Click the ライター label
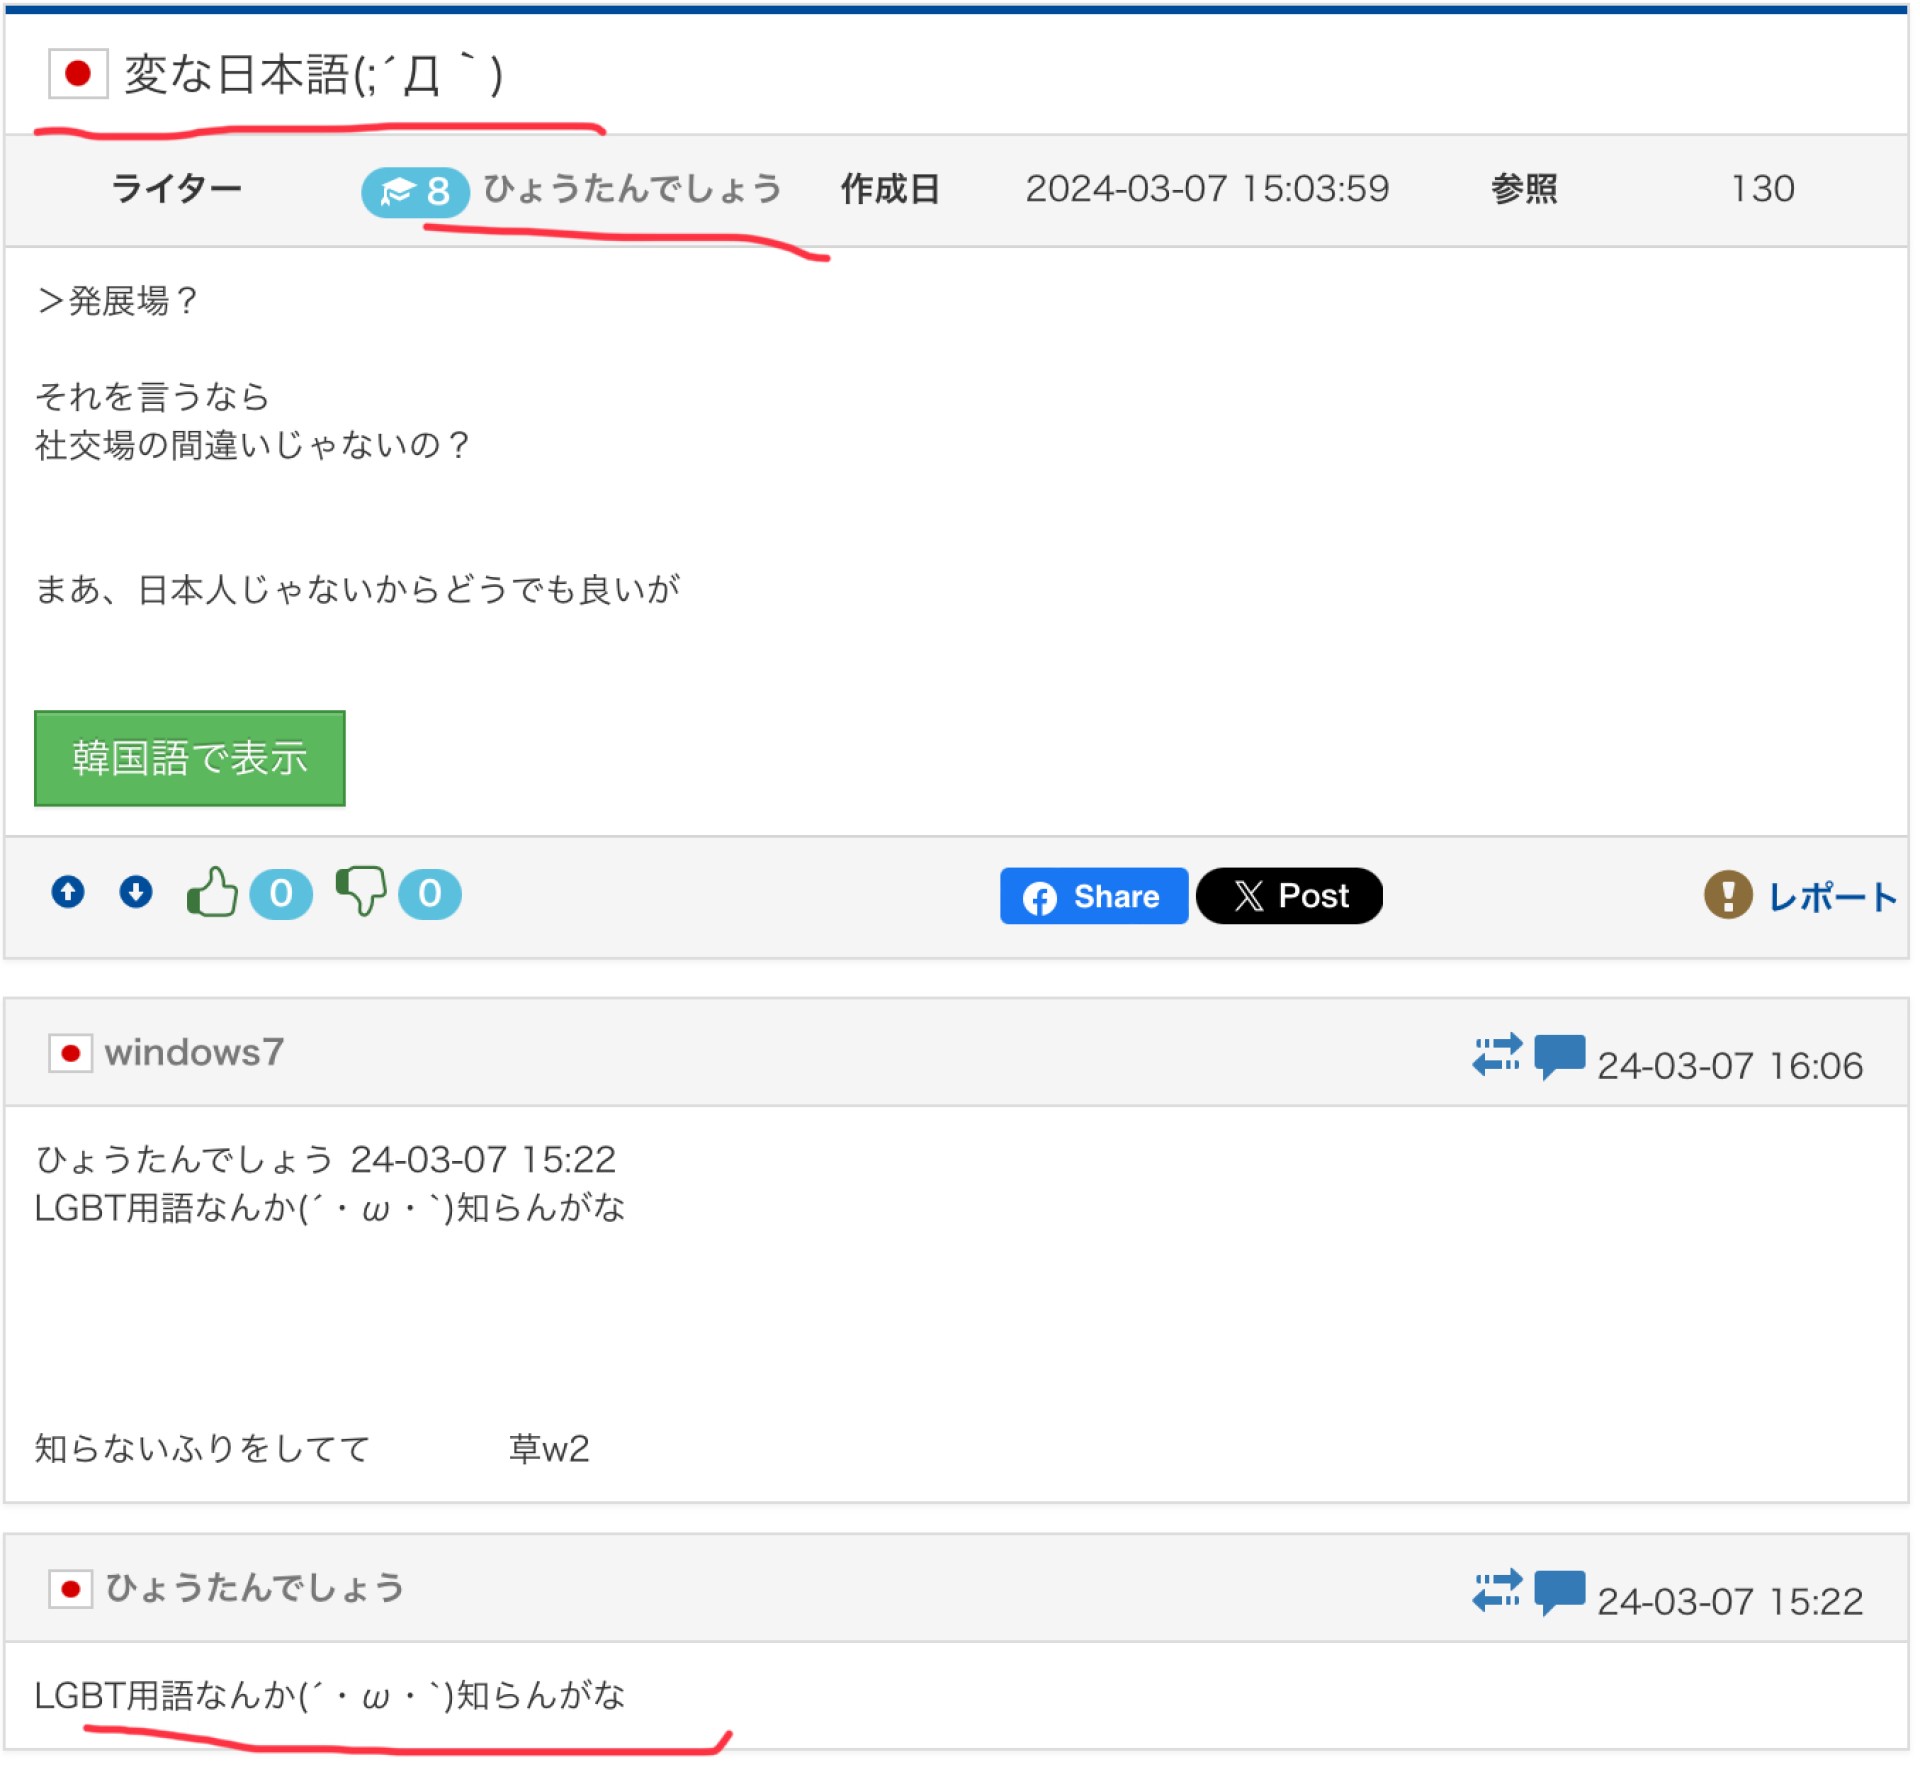The width and height of the screenshot is (1920, 1772). (177, 189)
